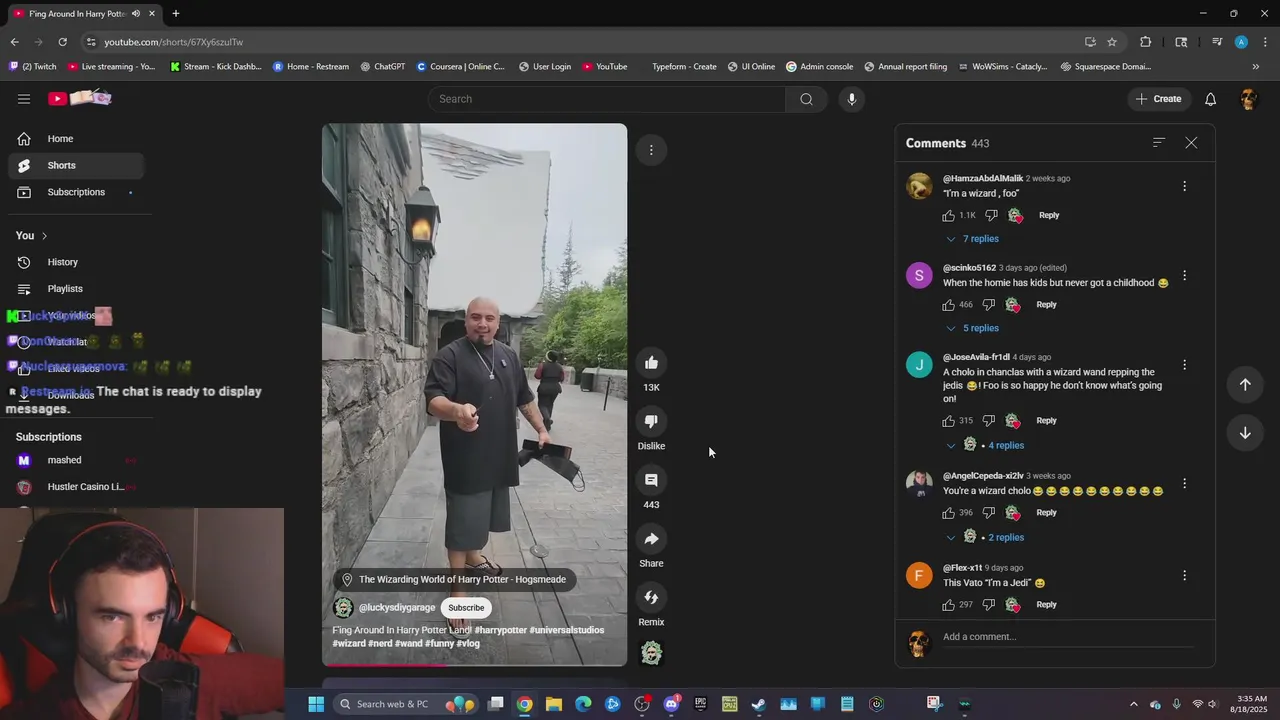The image size is (1280, 720).
Task: Open Home in the sidebar
Action: (77, 139)
